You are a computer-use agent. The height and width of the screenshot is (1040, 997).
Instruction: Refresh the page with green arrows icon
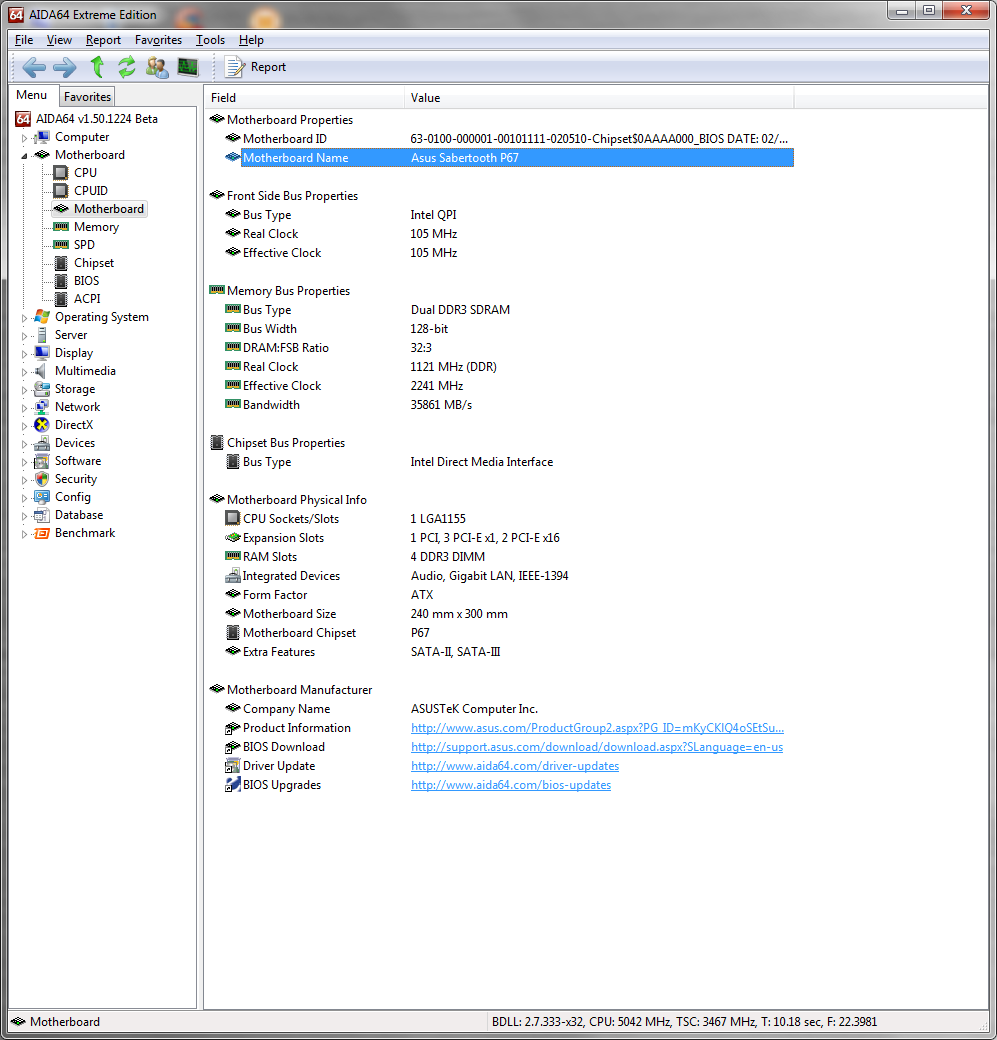point(126,67)
